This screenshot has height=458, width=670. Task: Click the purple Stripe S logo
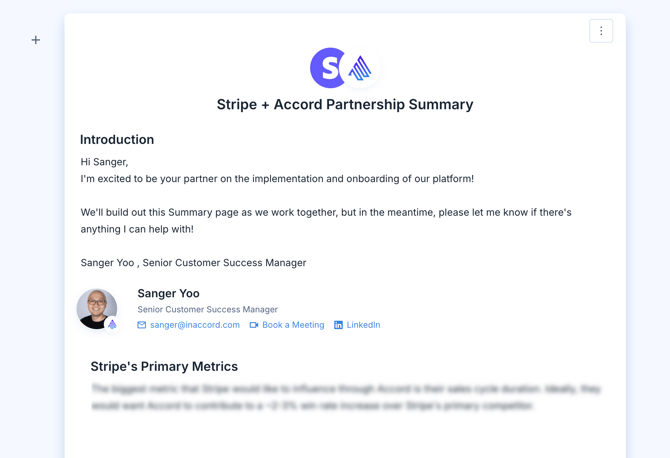pyautogui.click(x=327, y=68)
